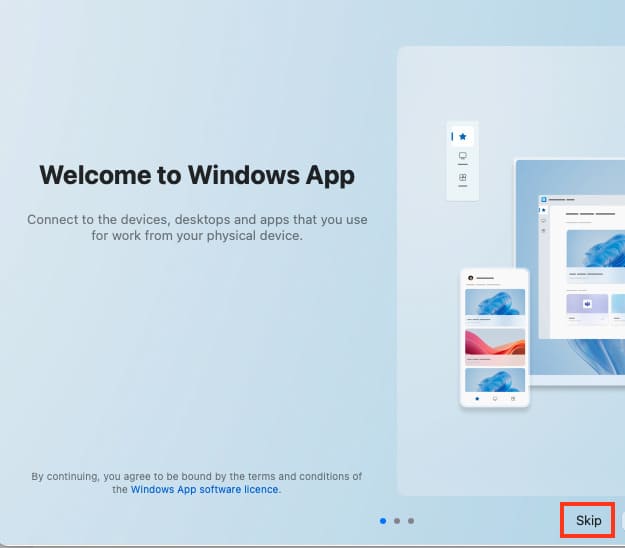This screenshot has height=548, width=625.
Task: Go to the second page indicator dot
Action: pos(397,521)
